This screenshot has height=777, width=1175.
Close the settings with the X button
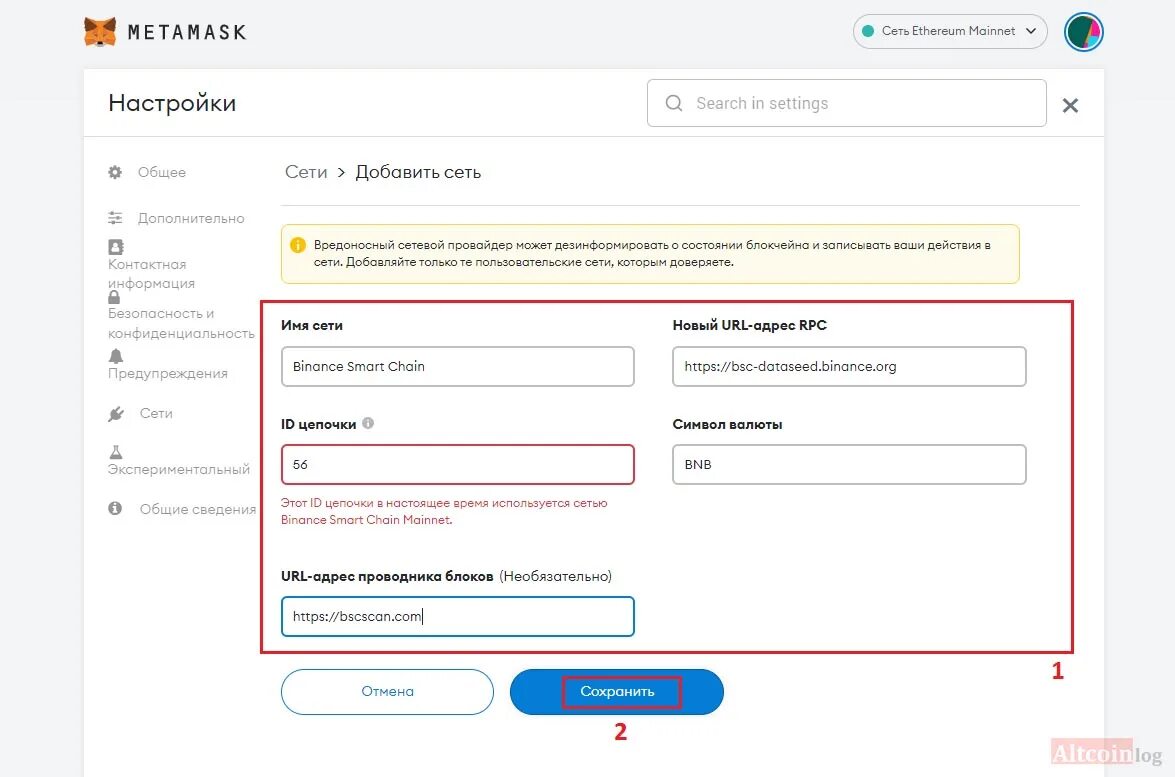[x=1070, y=106]
